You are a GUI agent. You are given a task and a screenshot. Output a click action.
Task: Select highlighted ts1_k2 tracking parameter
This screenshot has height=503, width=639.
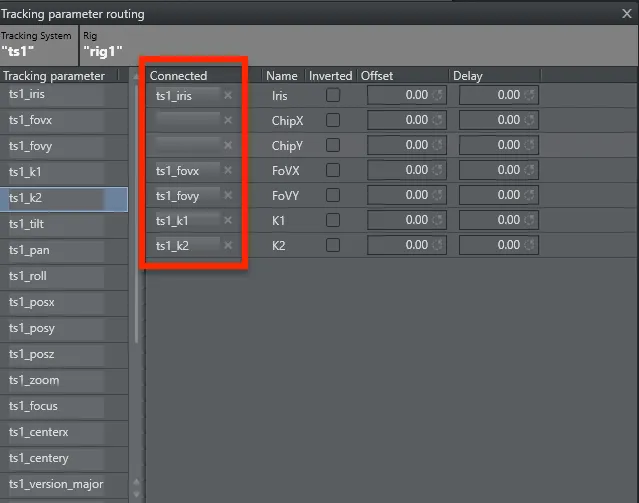pyautogui.click(x=64, y=199)
